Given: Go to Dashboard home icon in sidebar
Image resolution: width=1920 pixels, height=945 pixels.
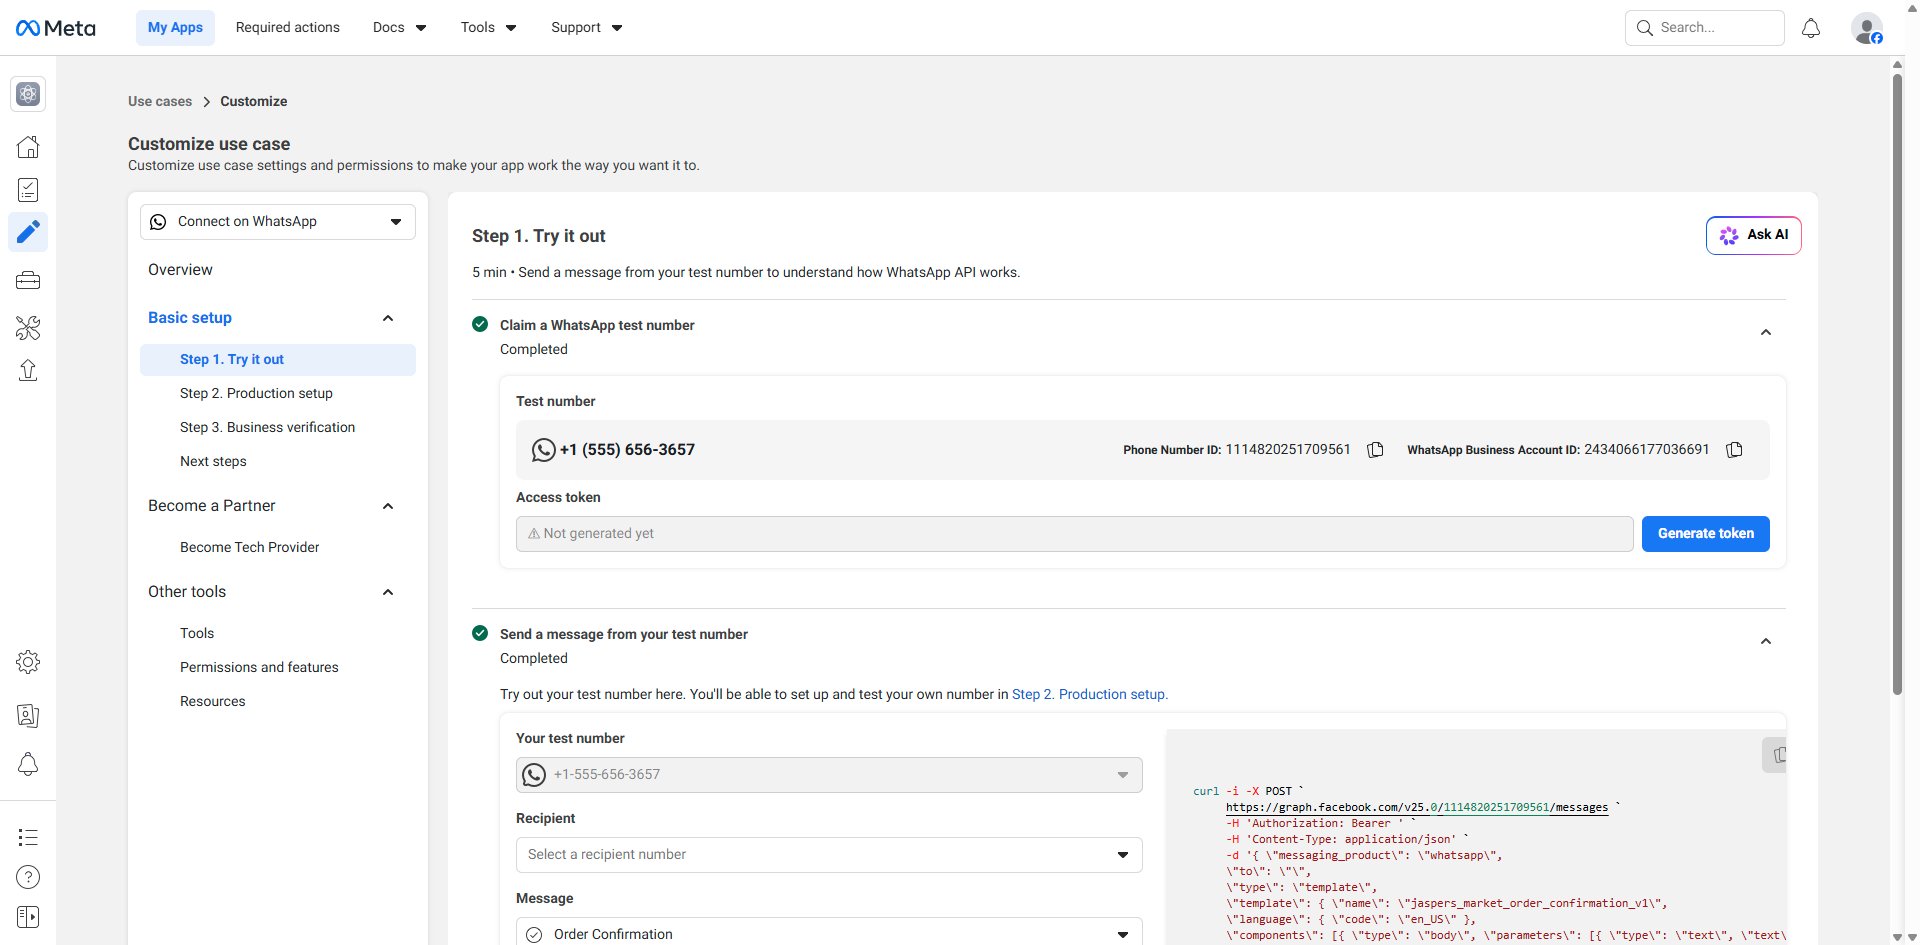Looking at the screenshot, I should click(x=28, y=147).
